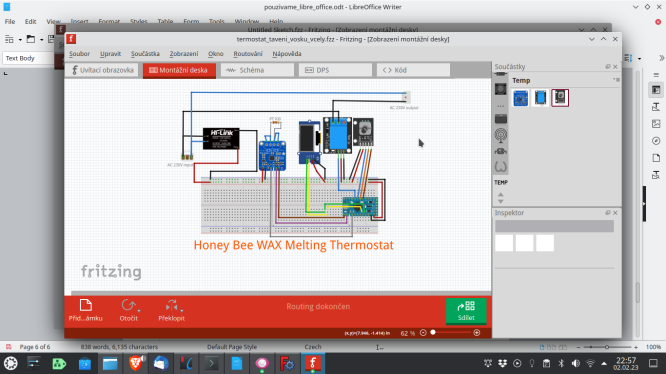Add a note with Přid...ámku icon
Image resolution: width=666 pixels, height=374 pixels.
[x=86, y=305]
